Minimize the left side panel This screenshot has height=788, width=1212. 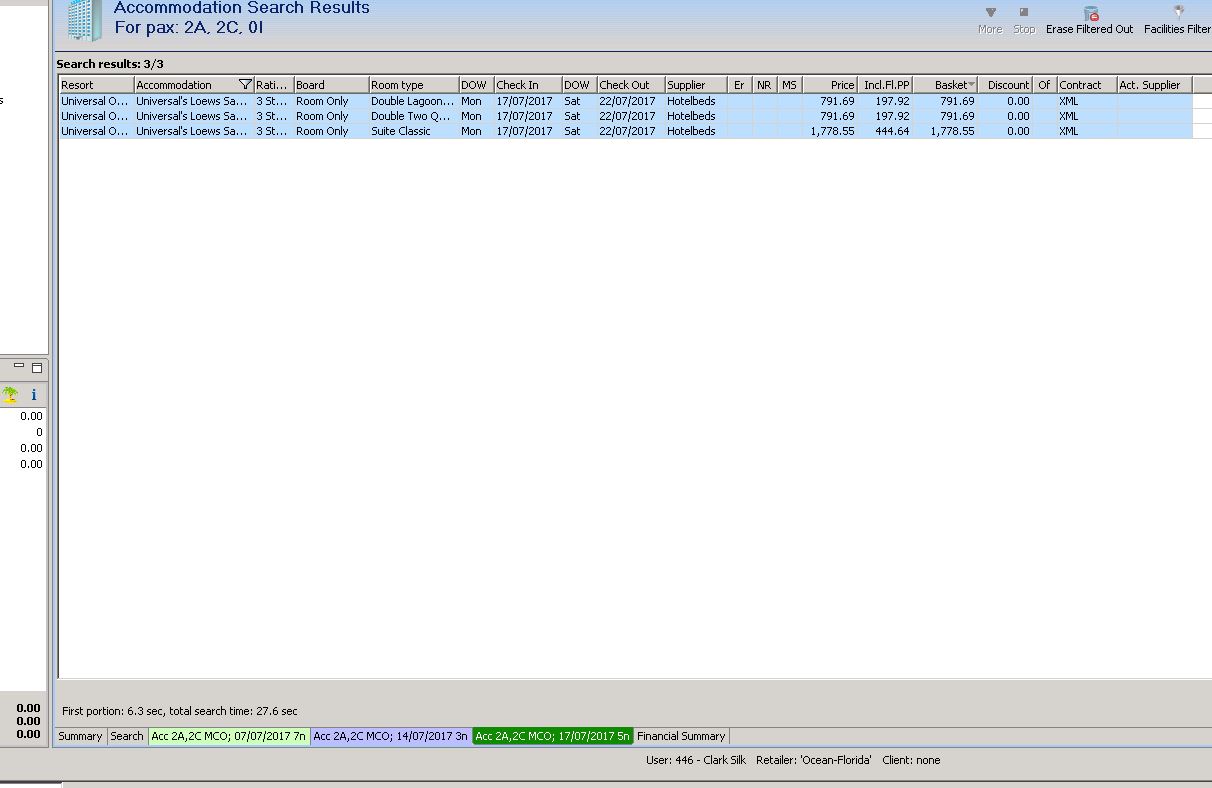coord(19,366)
